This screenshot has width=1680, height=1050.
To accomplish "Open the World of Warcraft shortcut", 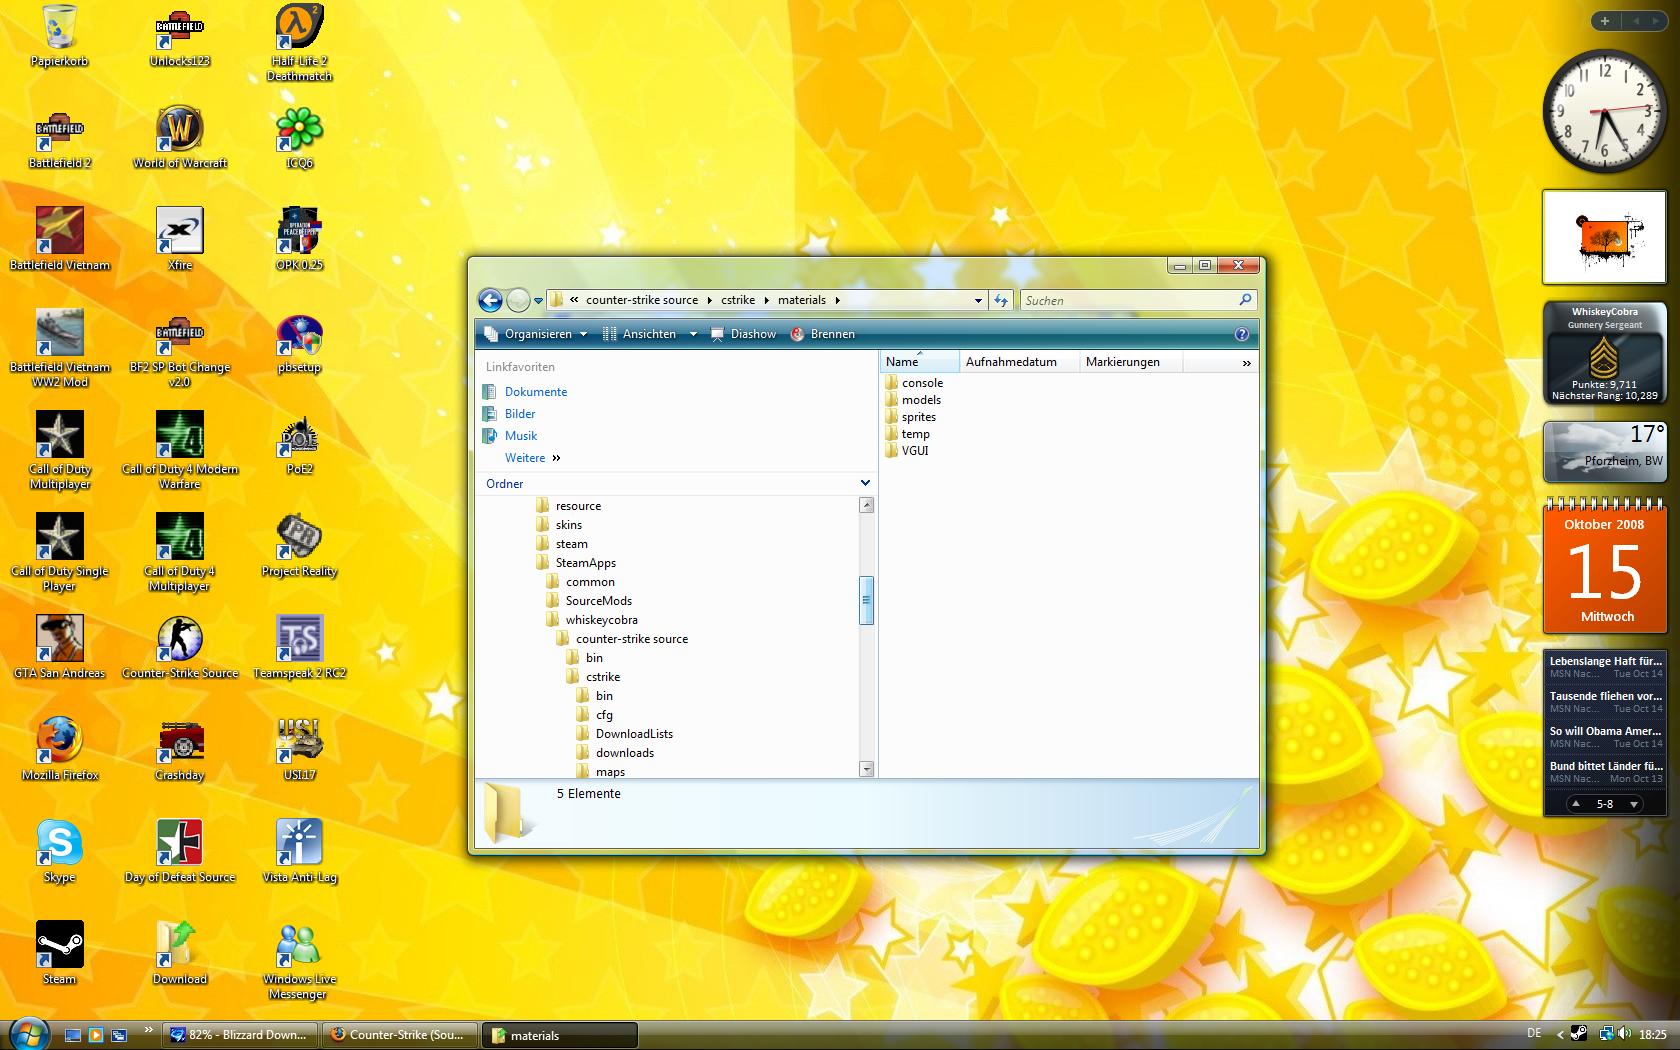I will 180,138.
